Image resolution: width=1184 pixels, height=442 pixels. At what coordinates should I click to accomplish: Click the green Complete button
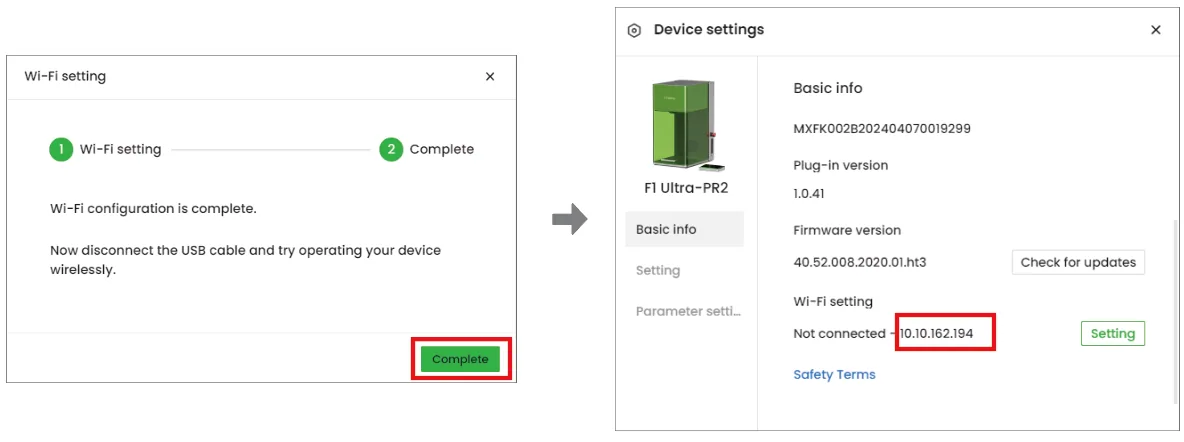(460, 359)
